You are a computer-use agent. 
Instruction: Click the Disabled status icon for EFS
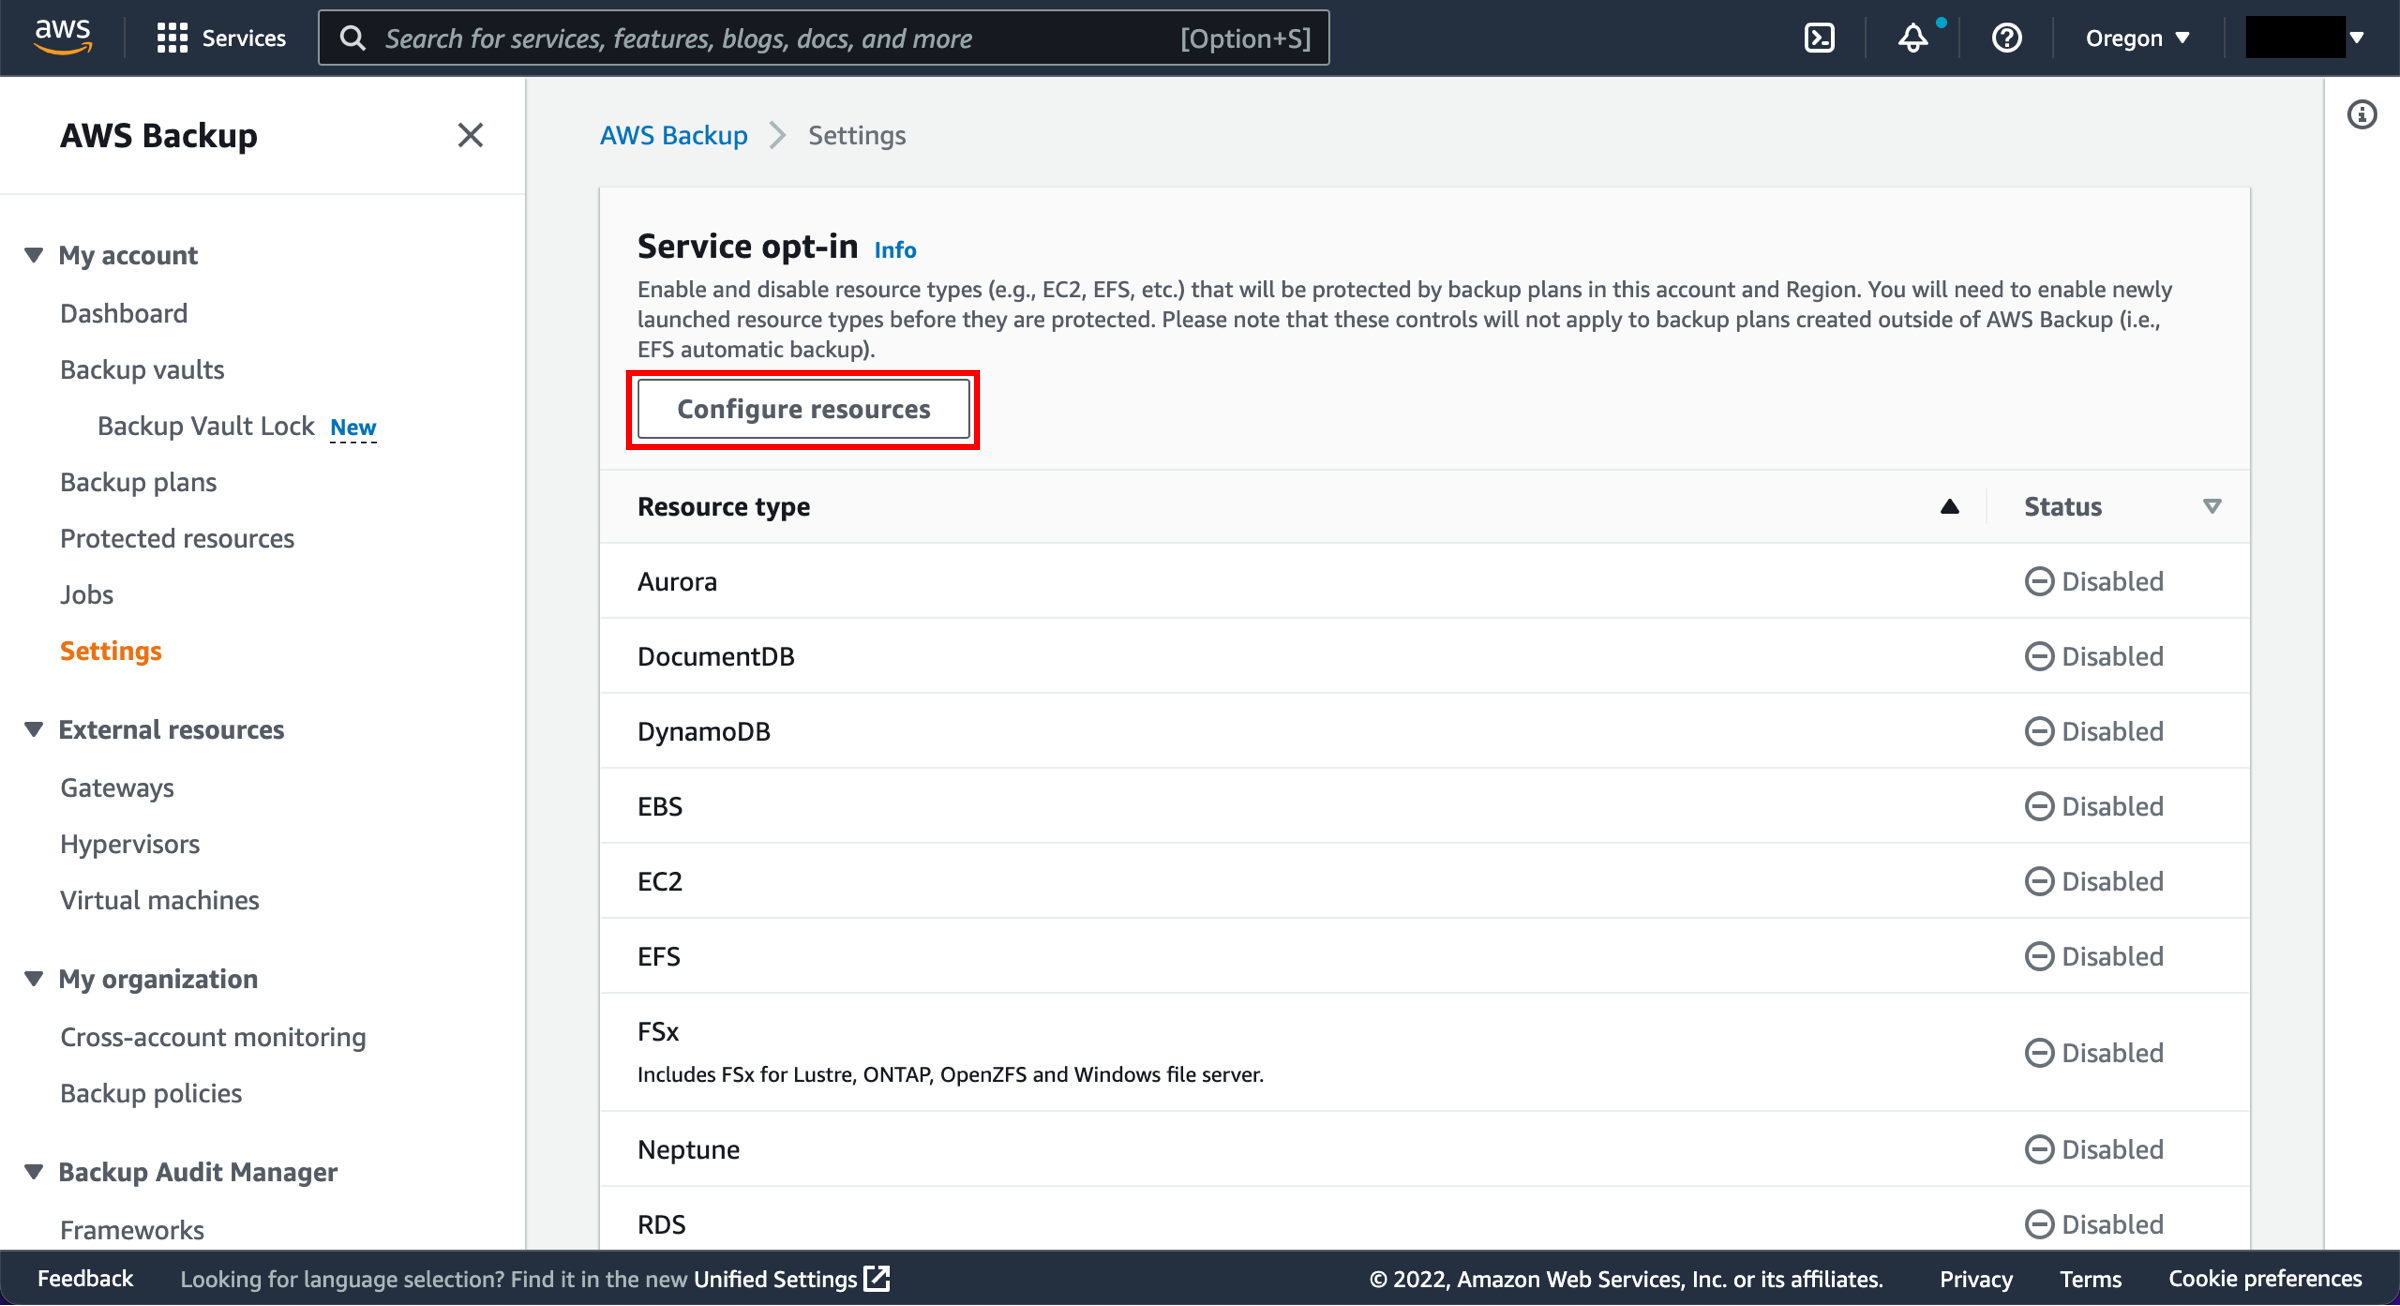click(x=2039, y=956)
